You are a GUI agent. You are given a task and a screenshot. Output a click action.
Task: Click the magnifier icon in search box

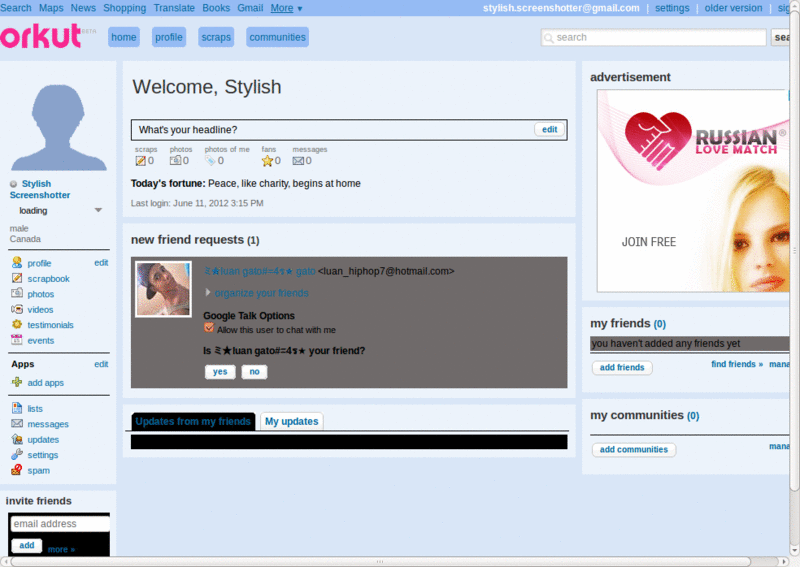tap(548, 38)
